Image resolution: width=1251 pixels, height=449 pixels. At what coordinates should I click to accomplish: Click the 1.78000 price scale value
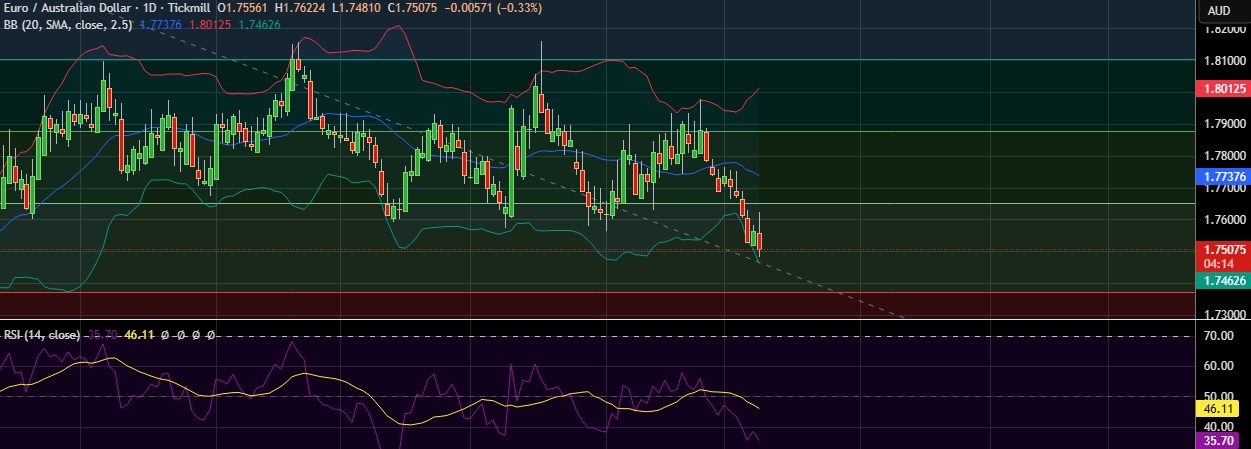(1225, 156)
